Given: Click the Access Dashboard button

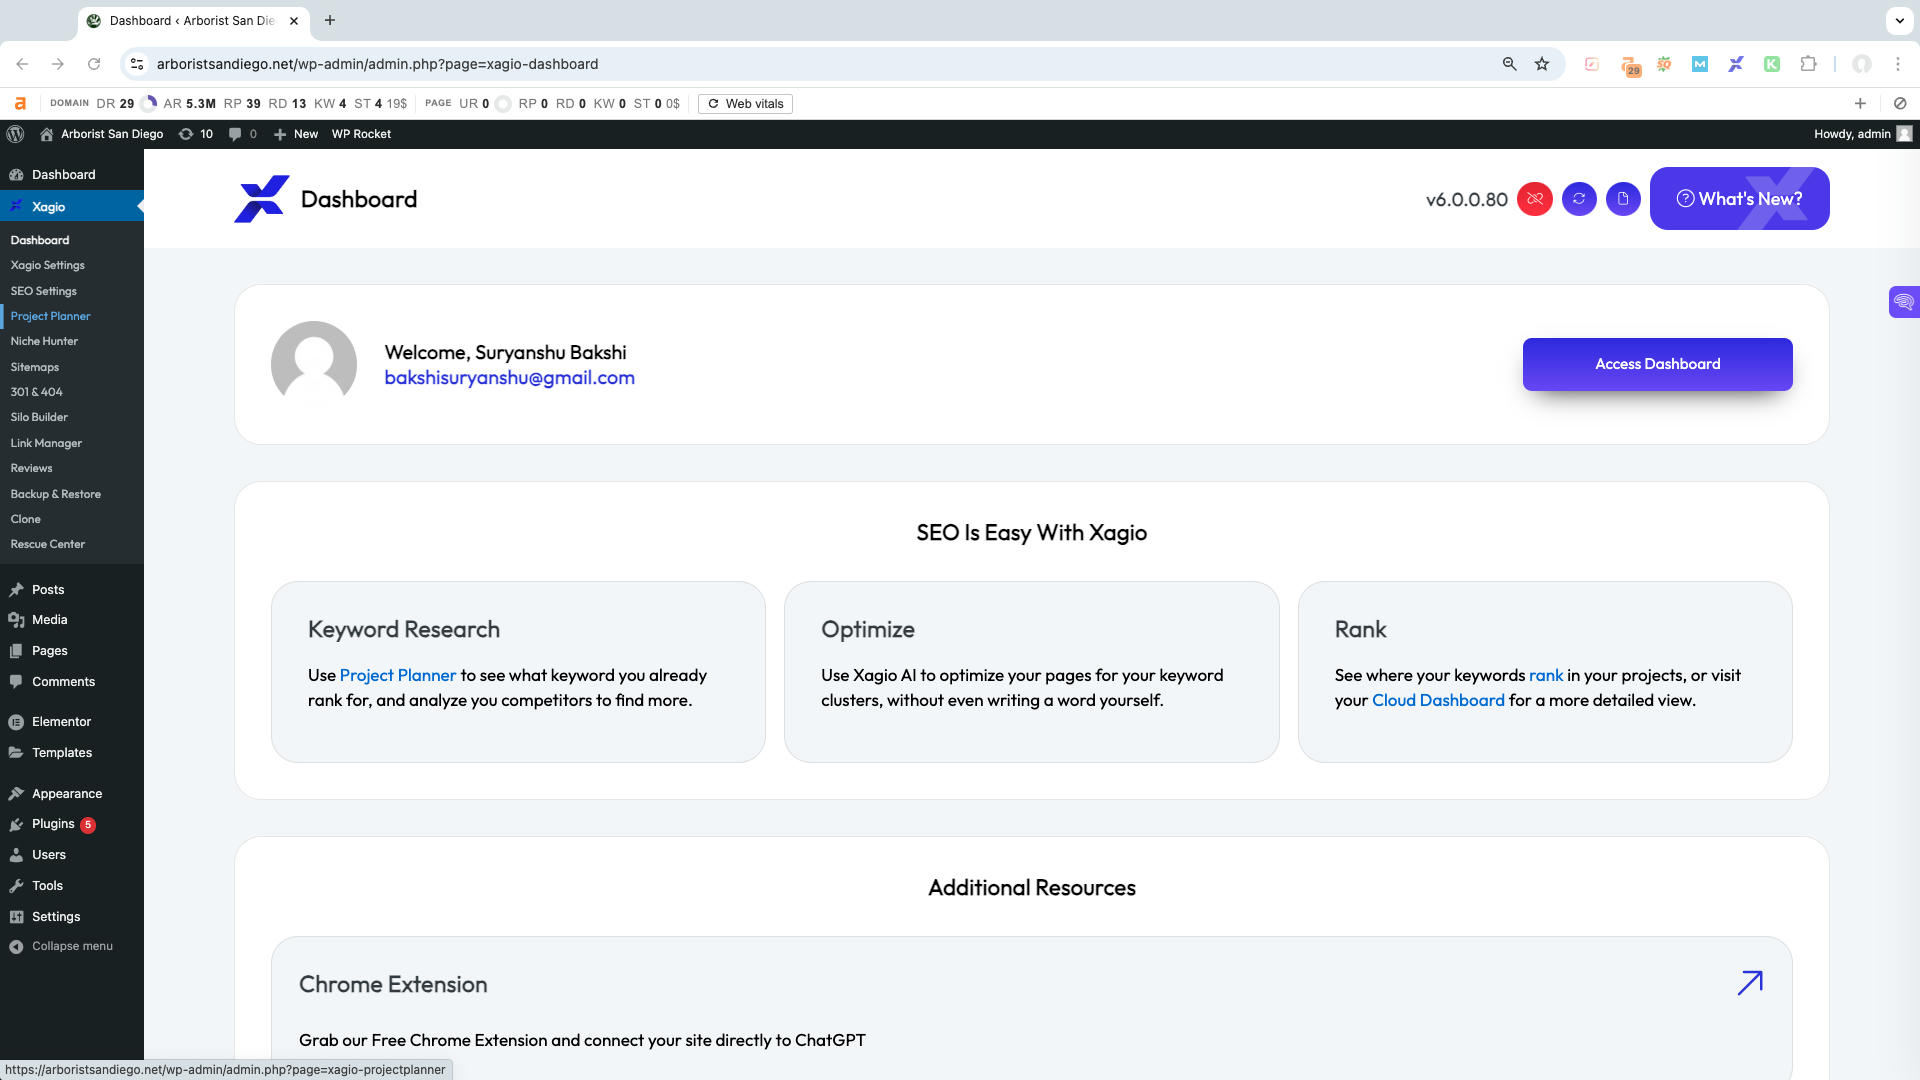Looking at the screenshot, I should [1657, 364].
